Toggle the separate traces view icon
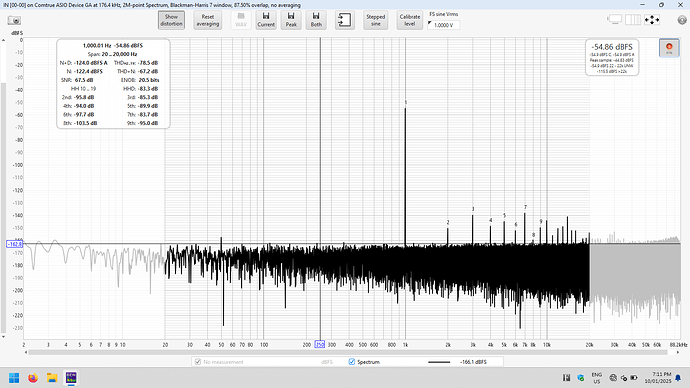Image resolution: width=690 pixels, height=388 pixels. [633, 20]
